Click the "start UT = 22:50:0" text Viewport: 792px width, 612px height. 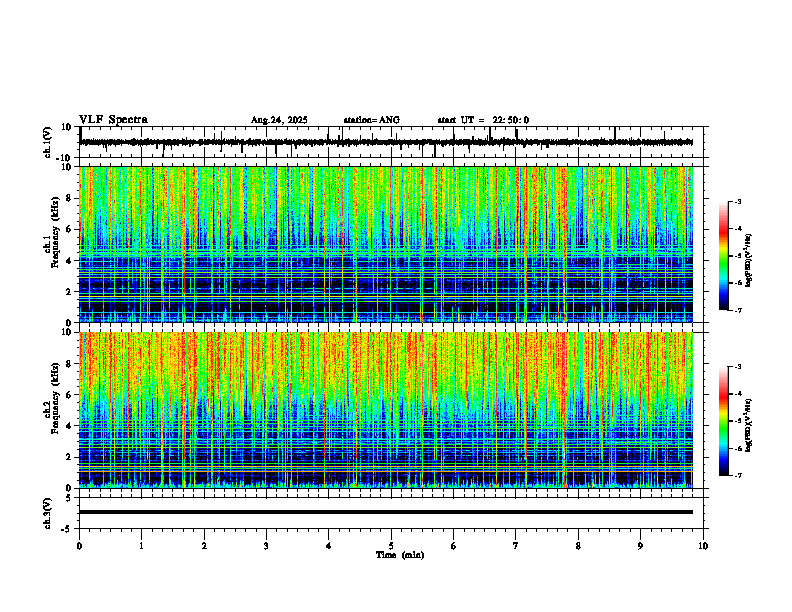tap(483, 120)
